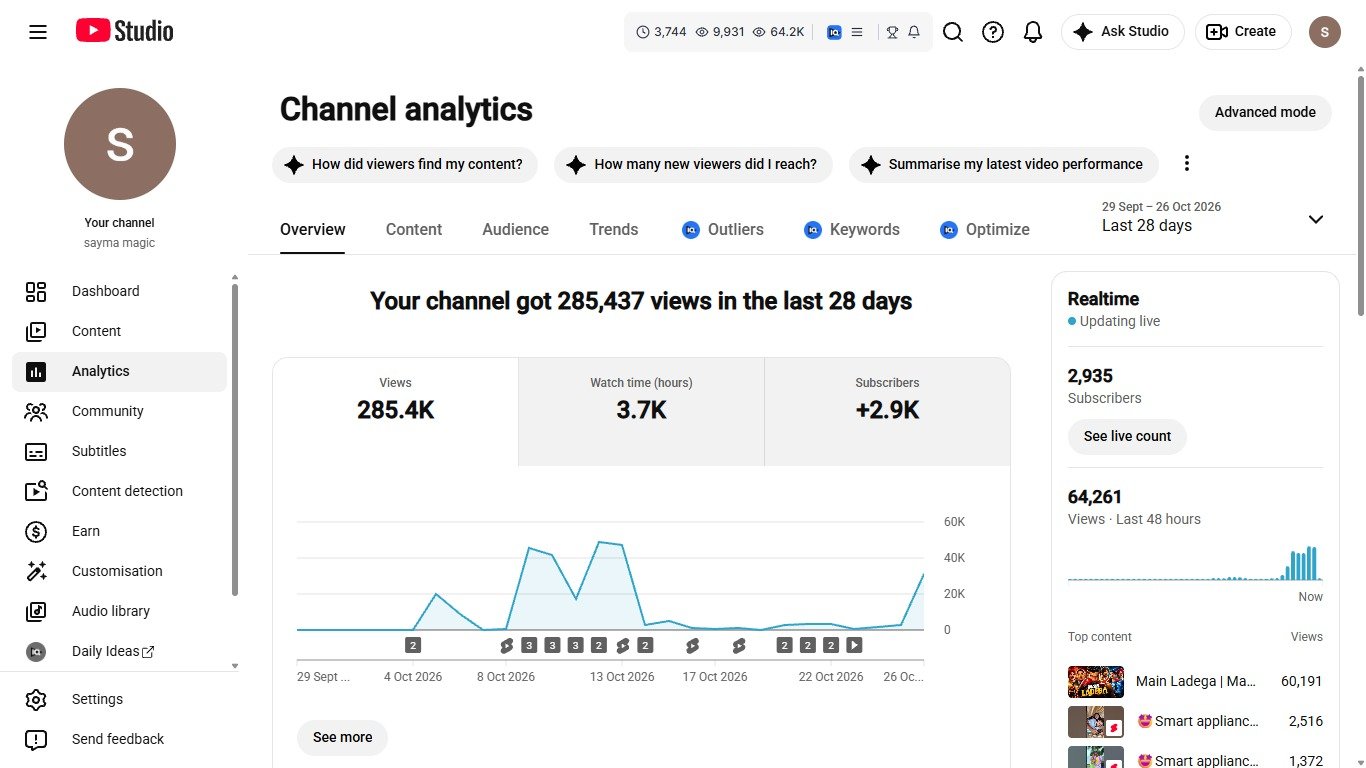Click Send feedback in the sidebar
Image resolution: width=1366 pixels, height=768 pixels.
[120, 739]
